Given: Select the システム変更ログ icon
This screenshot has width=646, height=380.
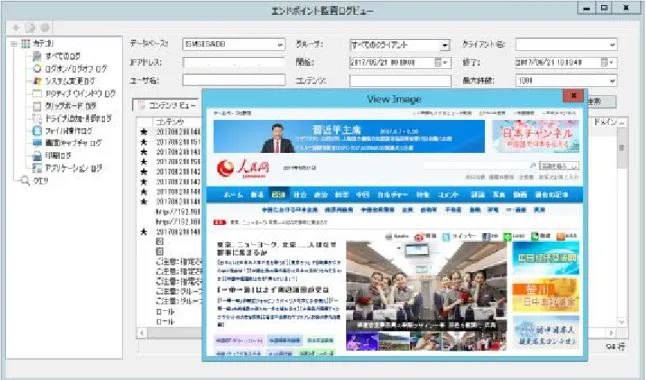Looking at the screenshot, I should tap(37, 81).
